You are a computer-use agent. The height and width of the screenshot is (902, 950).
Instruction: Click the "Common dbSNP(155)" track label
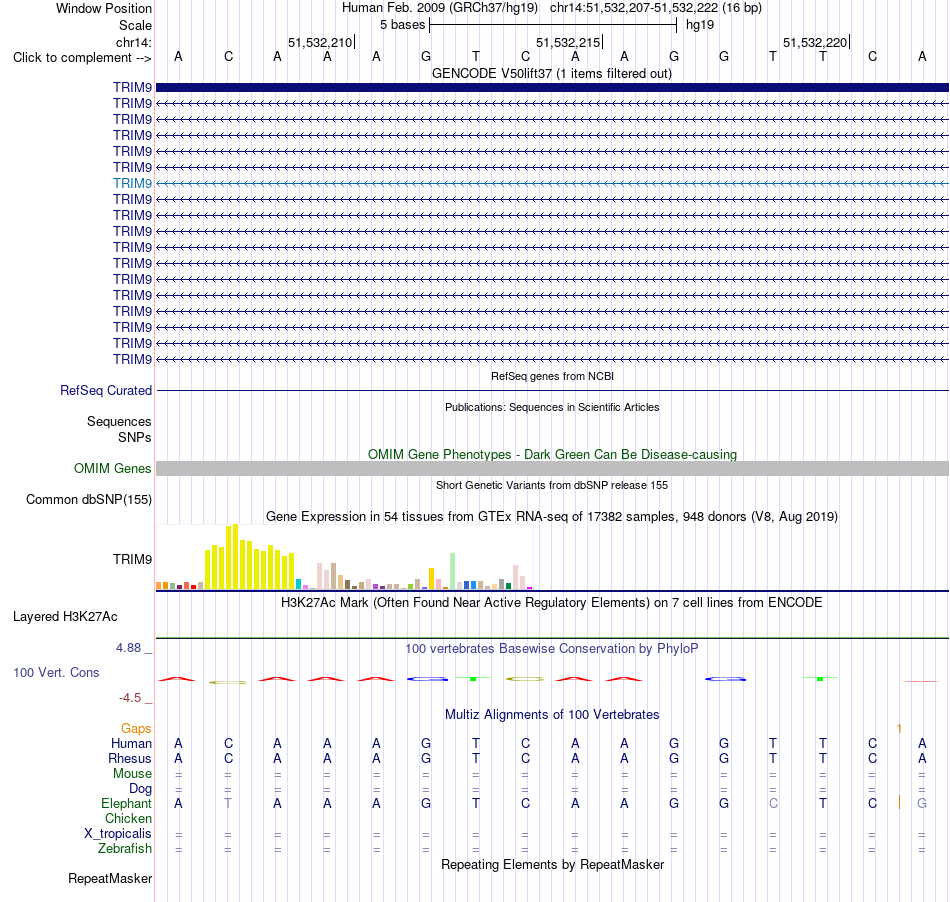pos(88,500)
